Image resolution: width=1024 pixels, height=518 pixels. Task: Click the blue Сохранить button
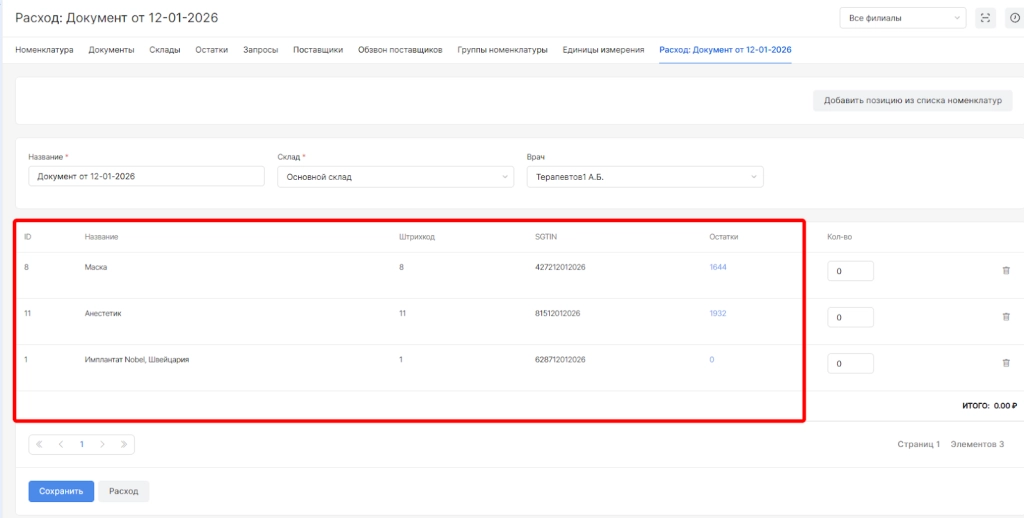[61, 491]
